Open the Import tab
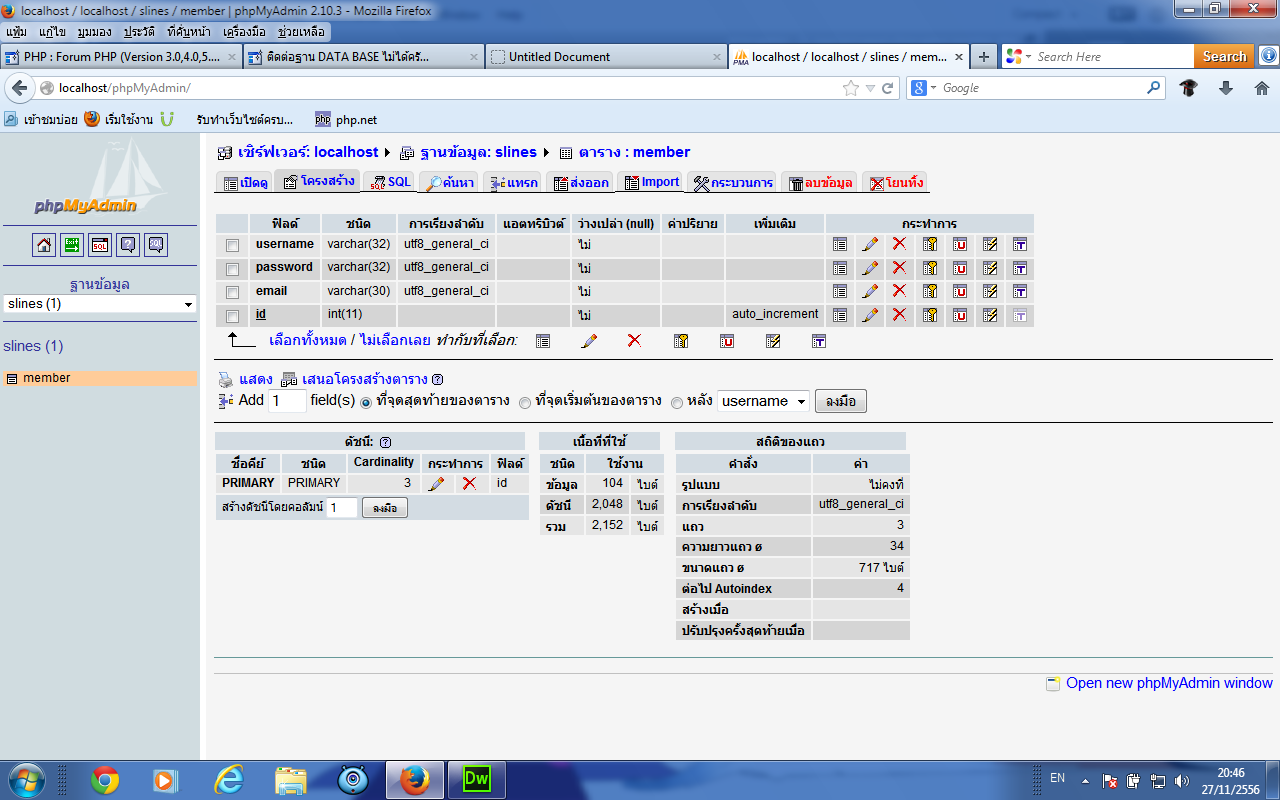Image resolution: width=1280 pixels, height=800 pixels. [x=651, y=182]
